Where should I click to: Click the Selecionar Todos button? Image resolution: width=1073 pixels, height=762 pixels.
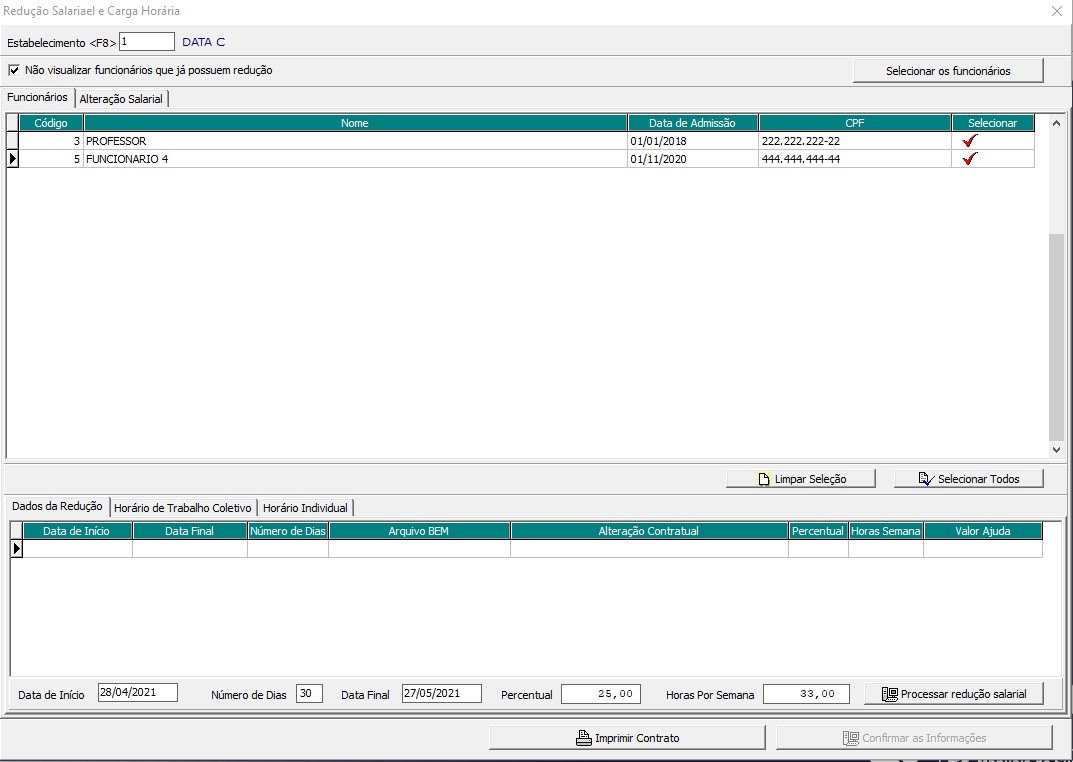969,479
